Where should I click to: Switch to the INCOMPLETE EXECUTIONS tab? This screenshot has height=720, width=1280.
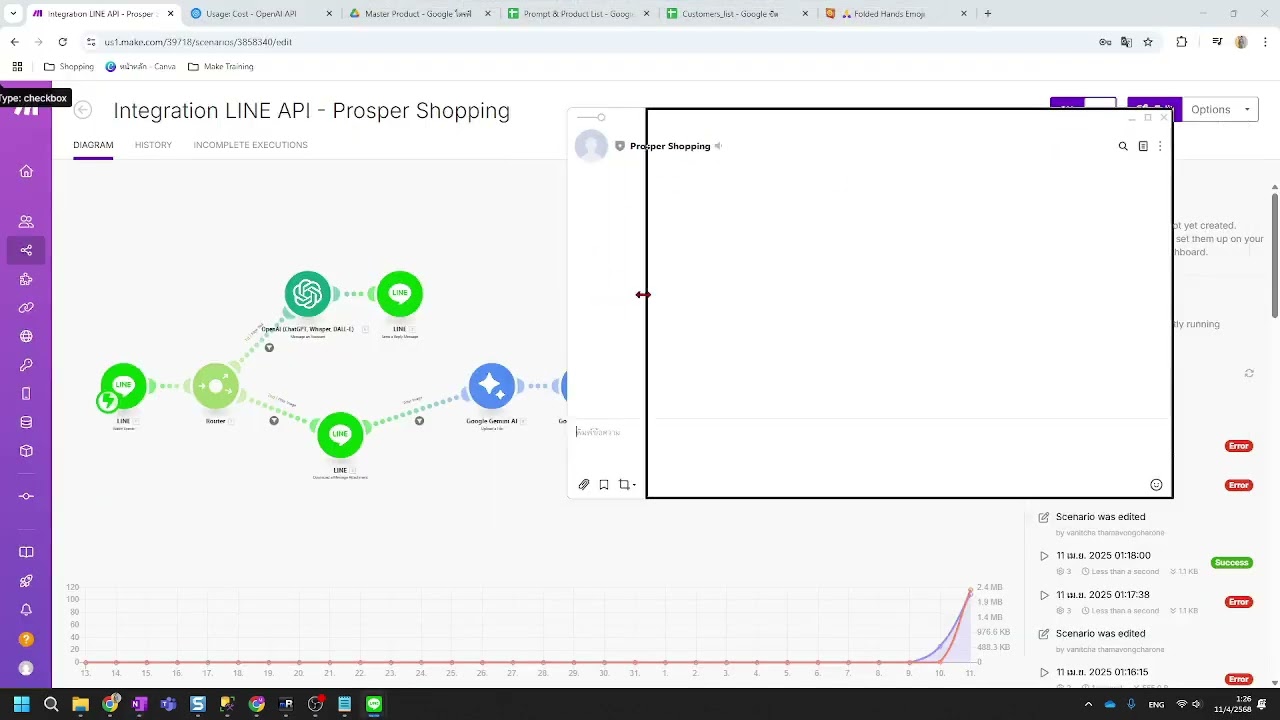pos(250,145)
